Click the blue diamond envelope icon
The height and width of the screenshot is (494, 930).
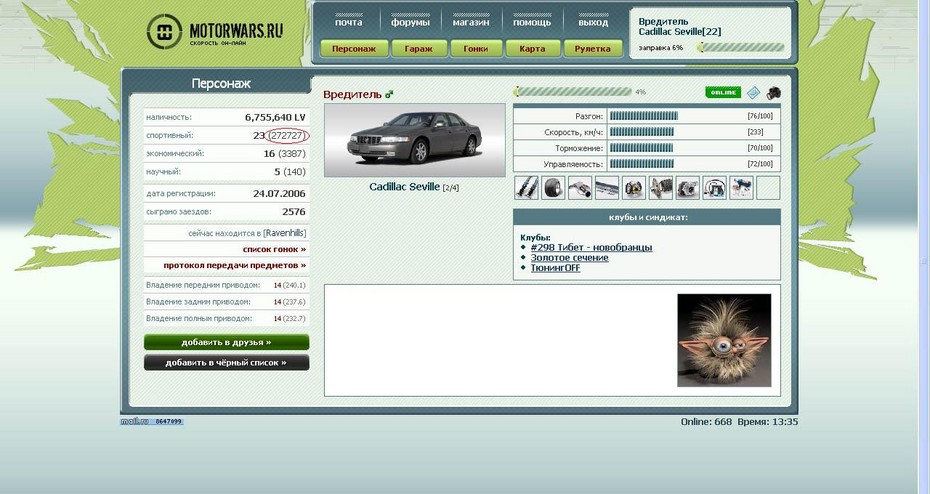pyautogui.click(x=753, y=93)
